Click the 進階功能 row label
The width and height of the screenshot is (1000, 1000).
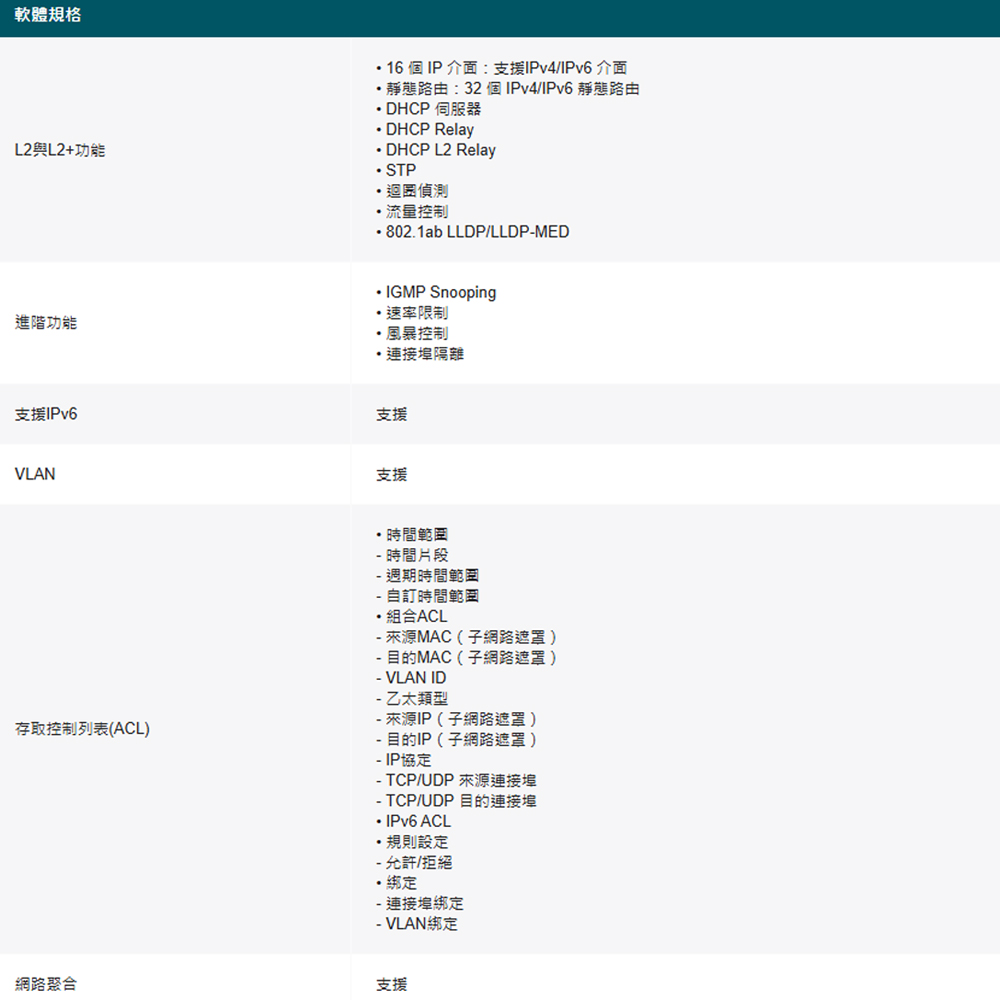pyautogui.click(x=45, y=323)
